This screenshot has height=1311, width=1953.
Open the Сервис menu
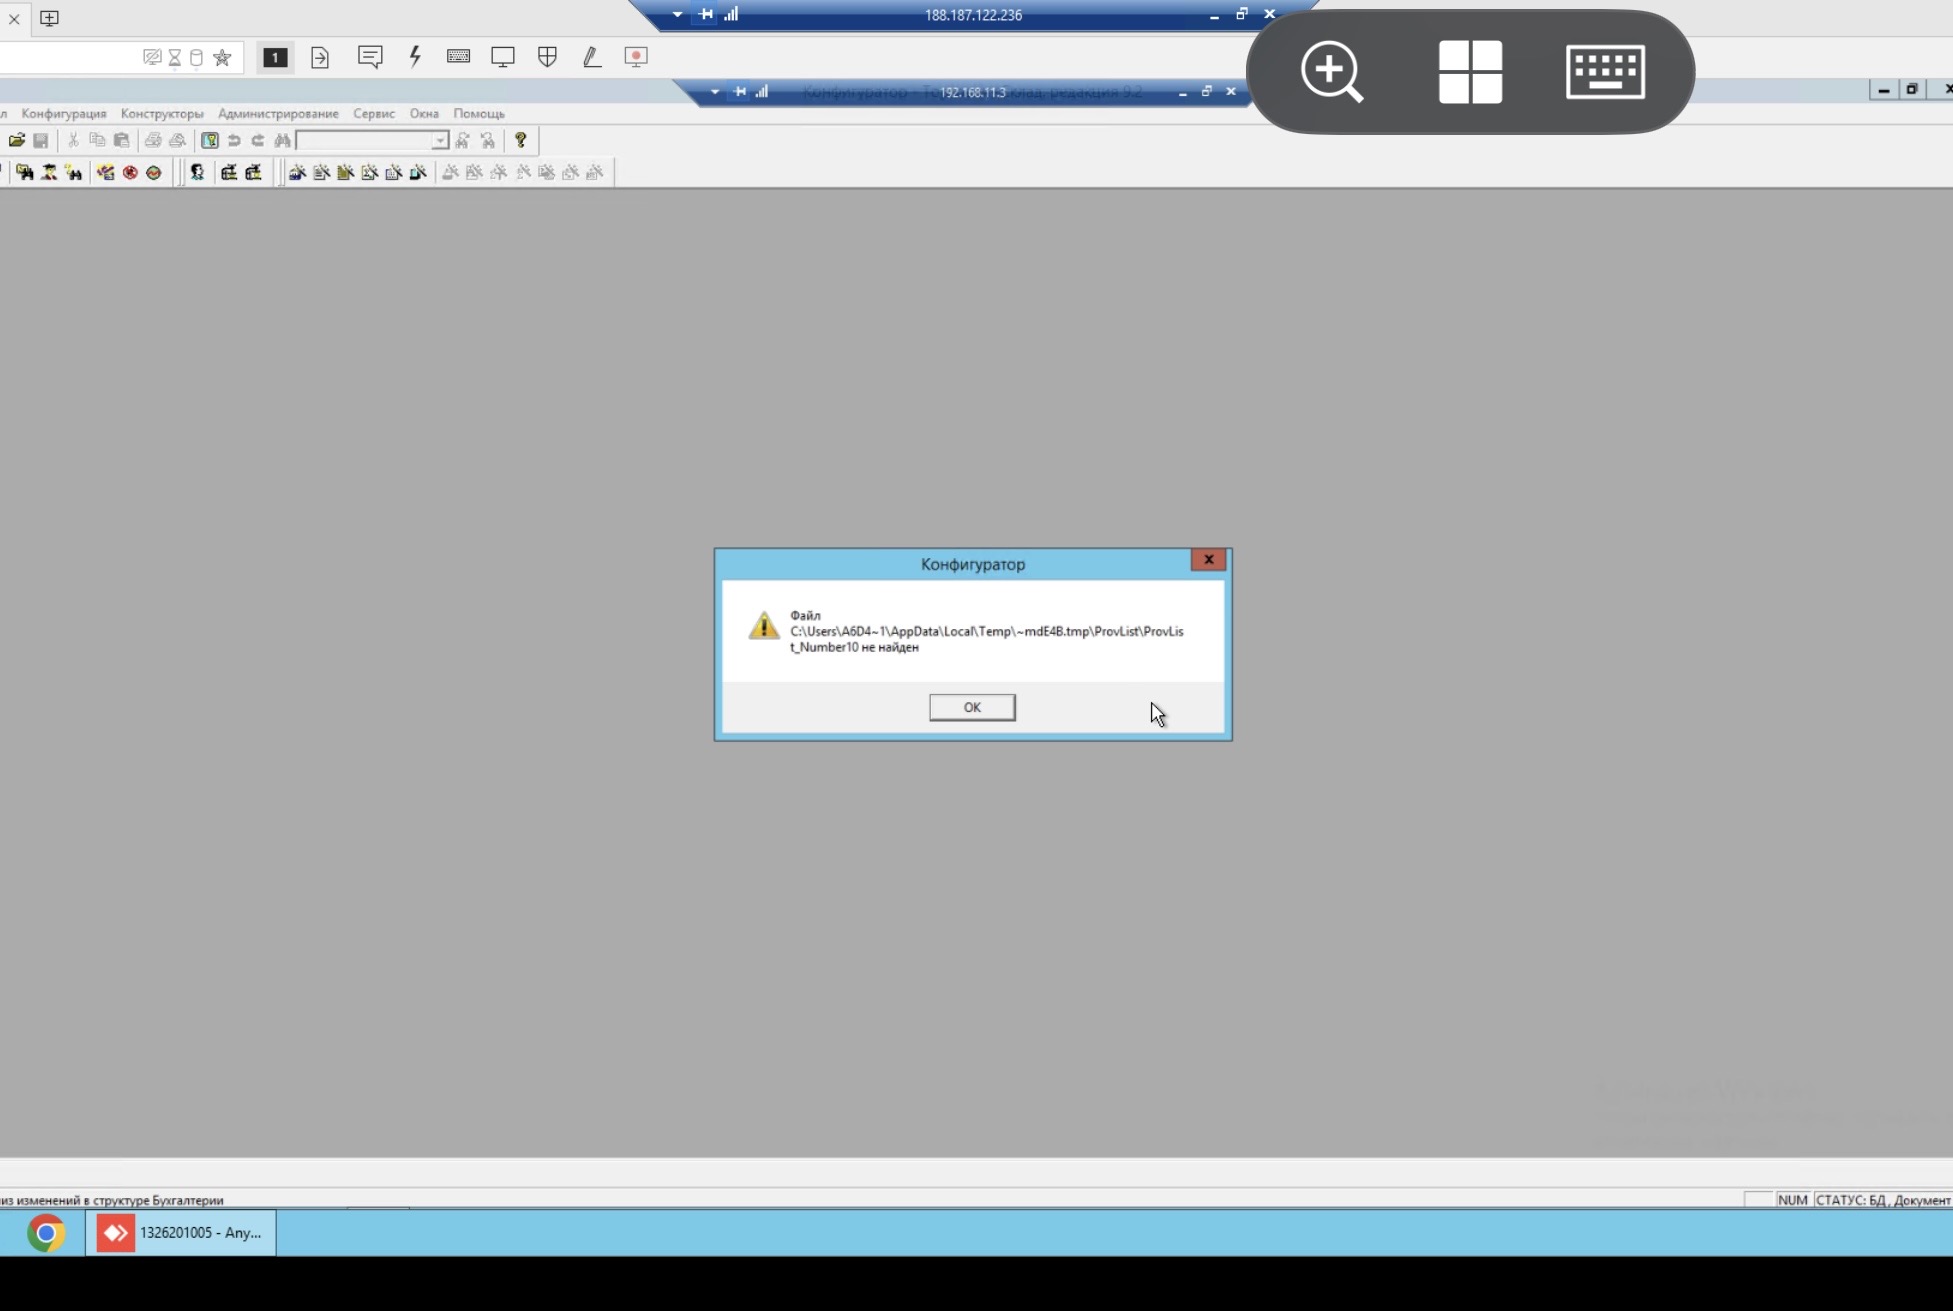[x=373, y=114]
